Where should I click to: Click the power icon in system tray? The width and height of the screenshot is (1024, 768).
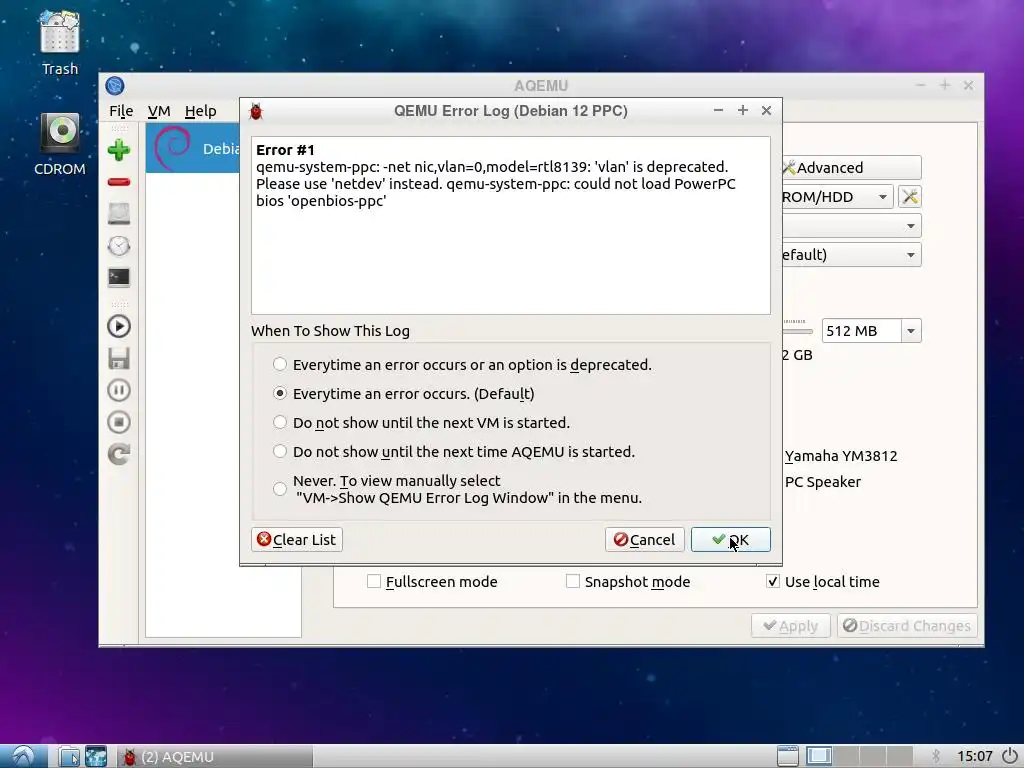click(x=1010, y=756)
